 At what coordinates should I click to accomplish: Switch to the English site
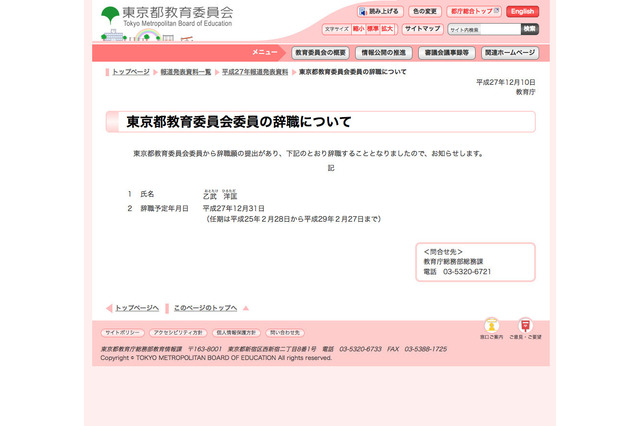[x=522, y=11]
